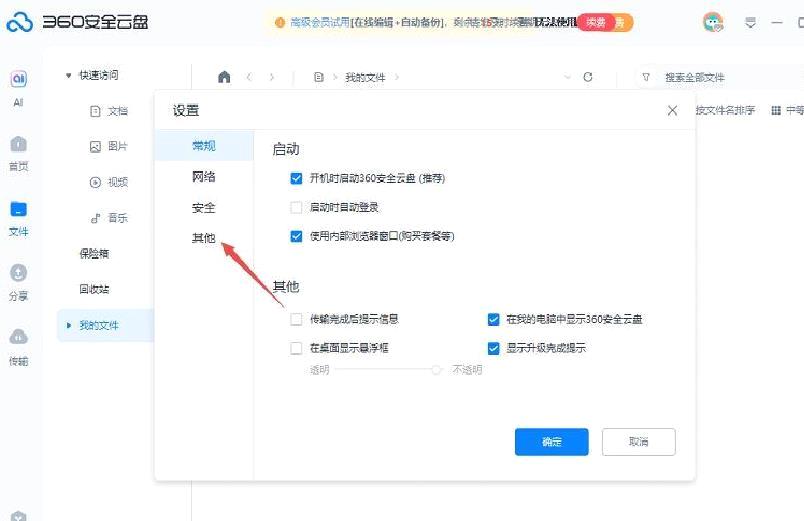
Task: Enable 启动时自动登录 checkbox
Action: coord(296,207)
